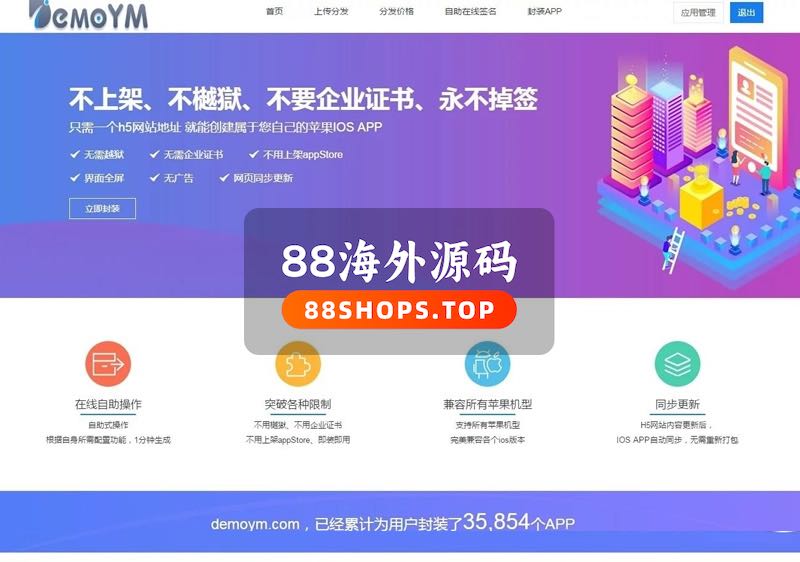
Task: Open the 上传分发 menu item
Action: click(x=331, y=11)
